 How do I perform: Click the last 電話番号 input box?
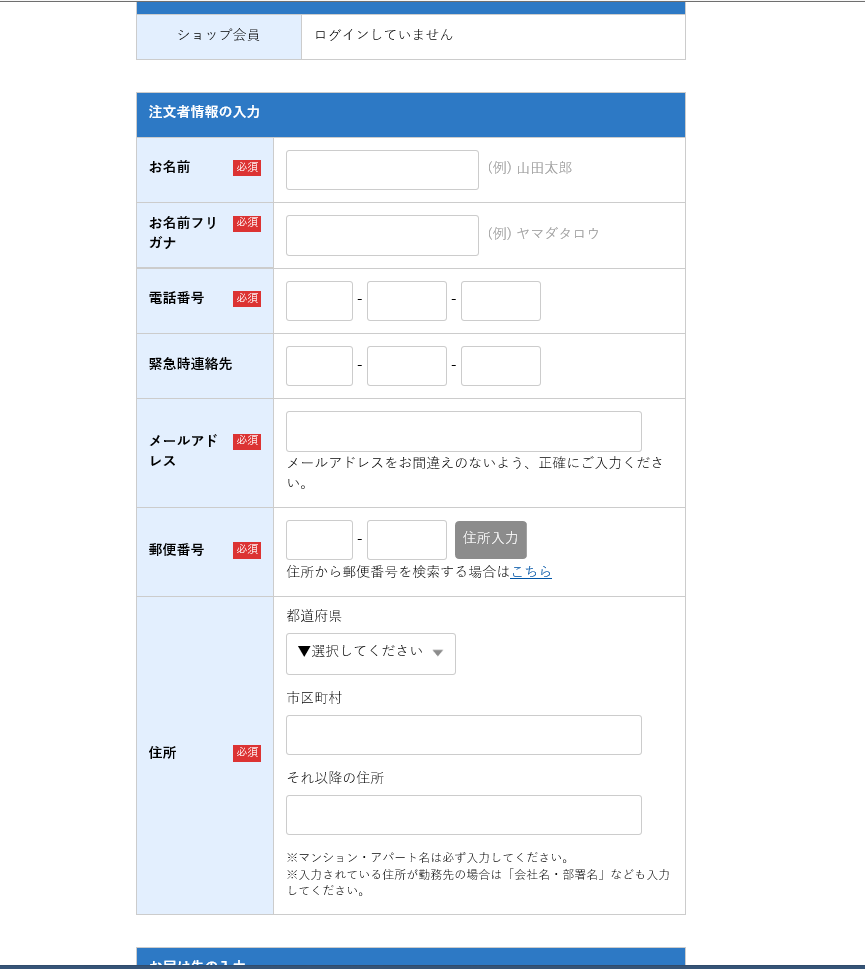[x=500, y=300]
